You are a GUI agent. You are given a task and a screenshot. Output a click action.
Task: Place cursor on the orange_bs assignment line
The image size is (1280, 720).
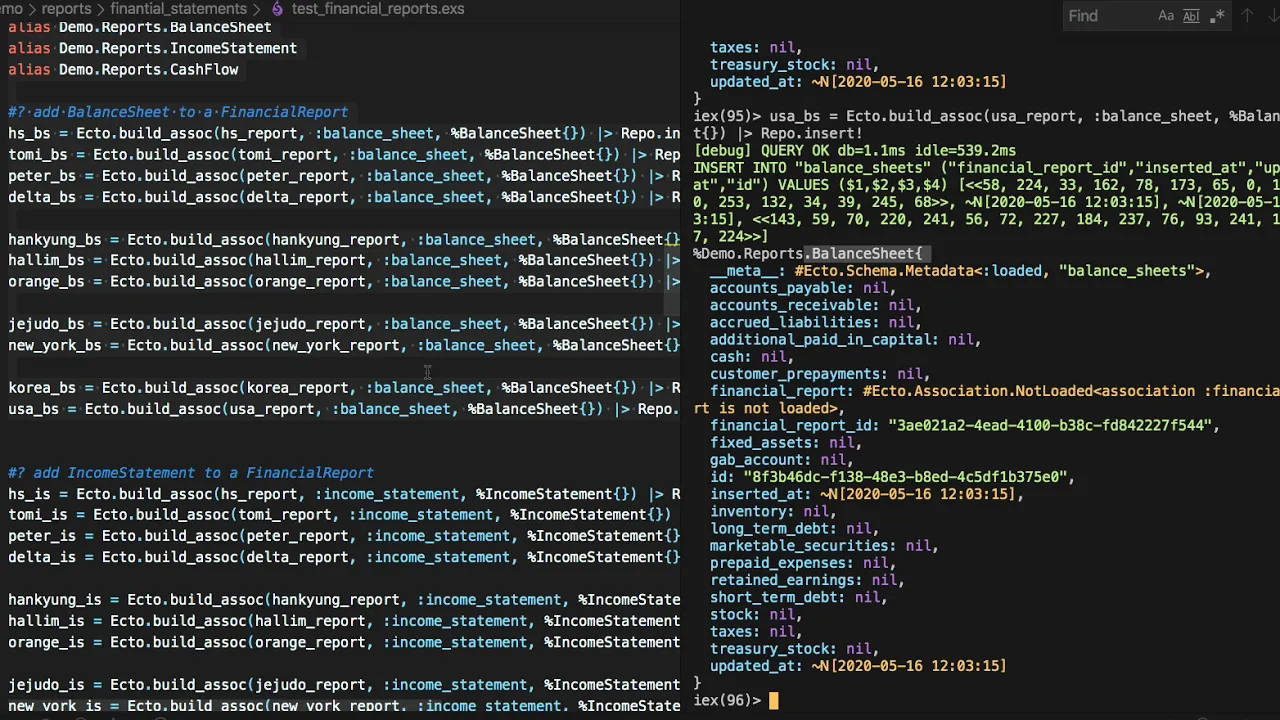[x=344, y=282]
